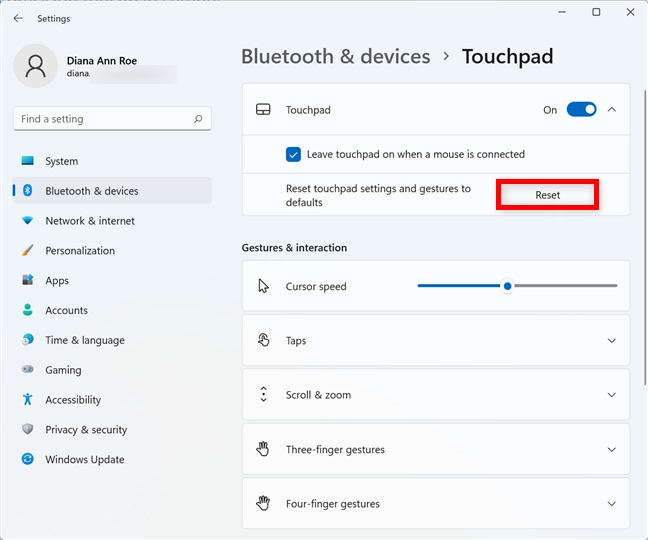Expand the Scroll & zoom chevron

click(x=612, y=395)
